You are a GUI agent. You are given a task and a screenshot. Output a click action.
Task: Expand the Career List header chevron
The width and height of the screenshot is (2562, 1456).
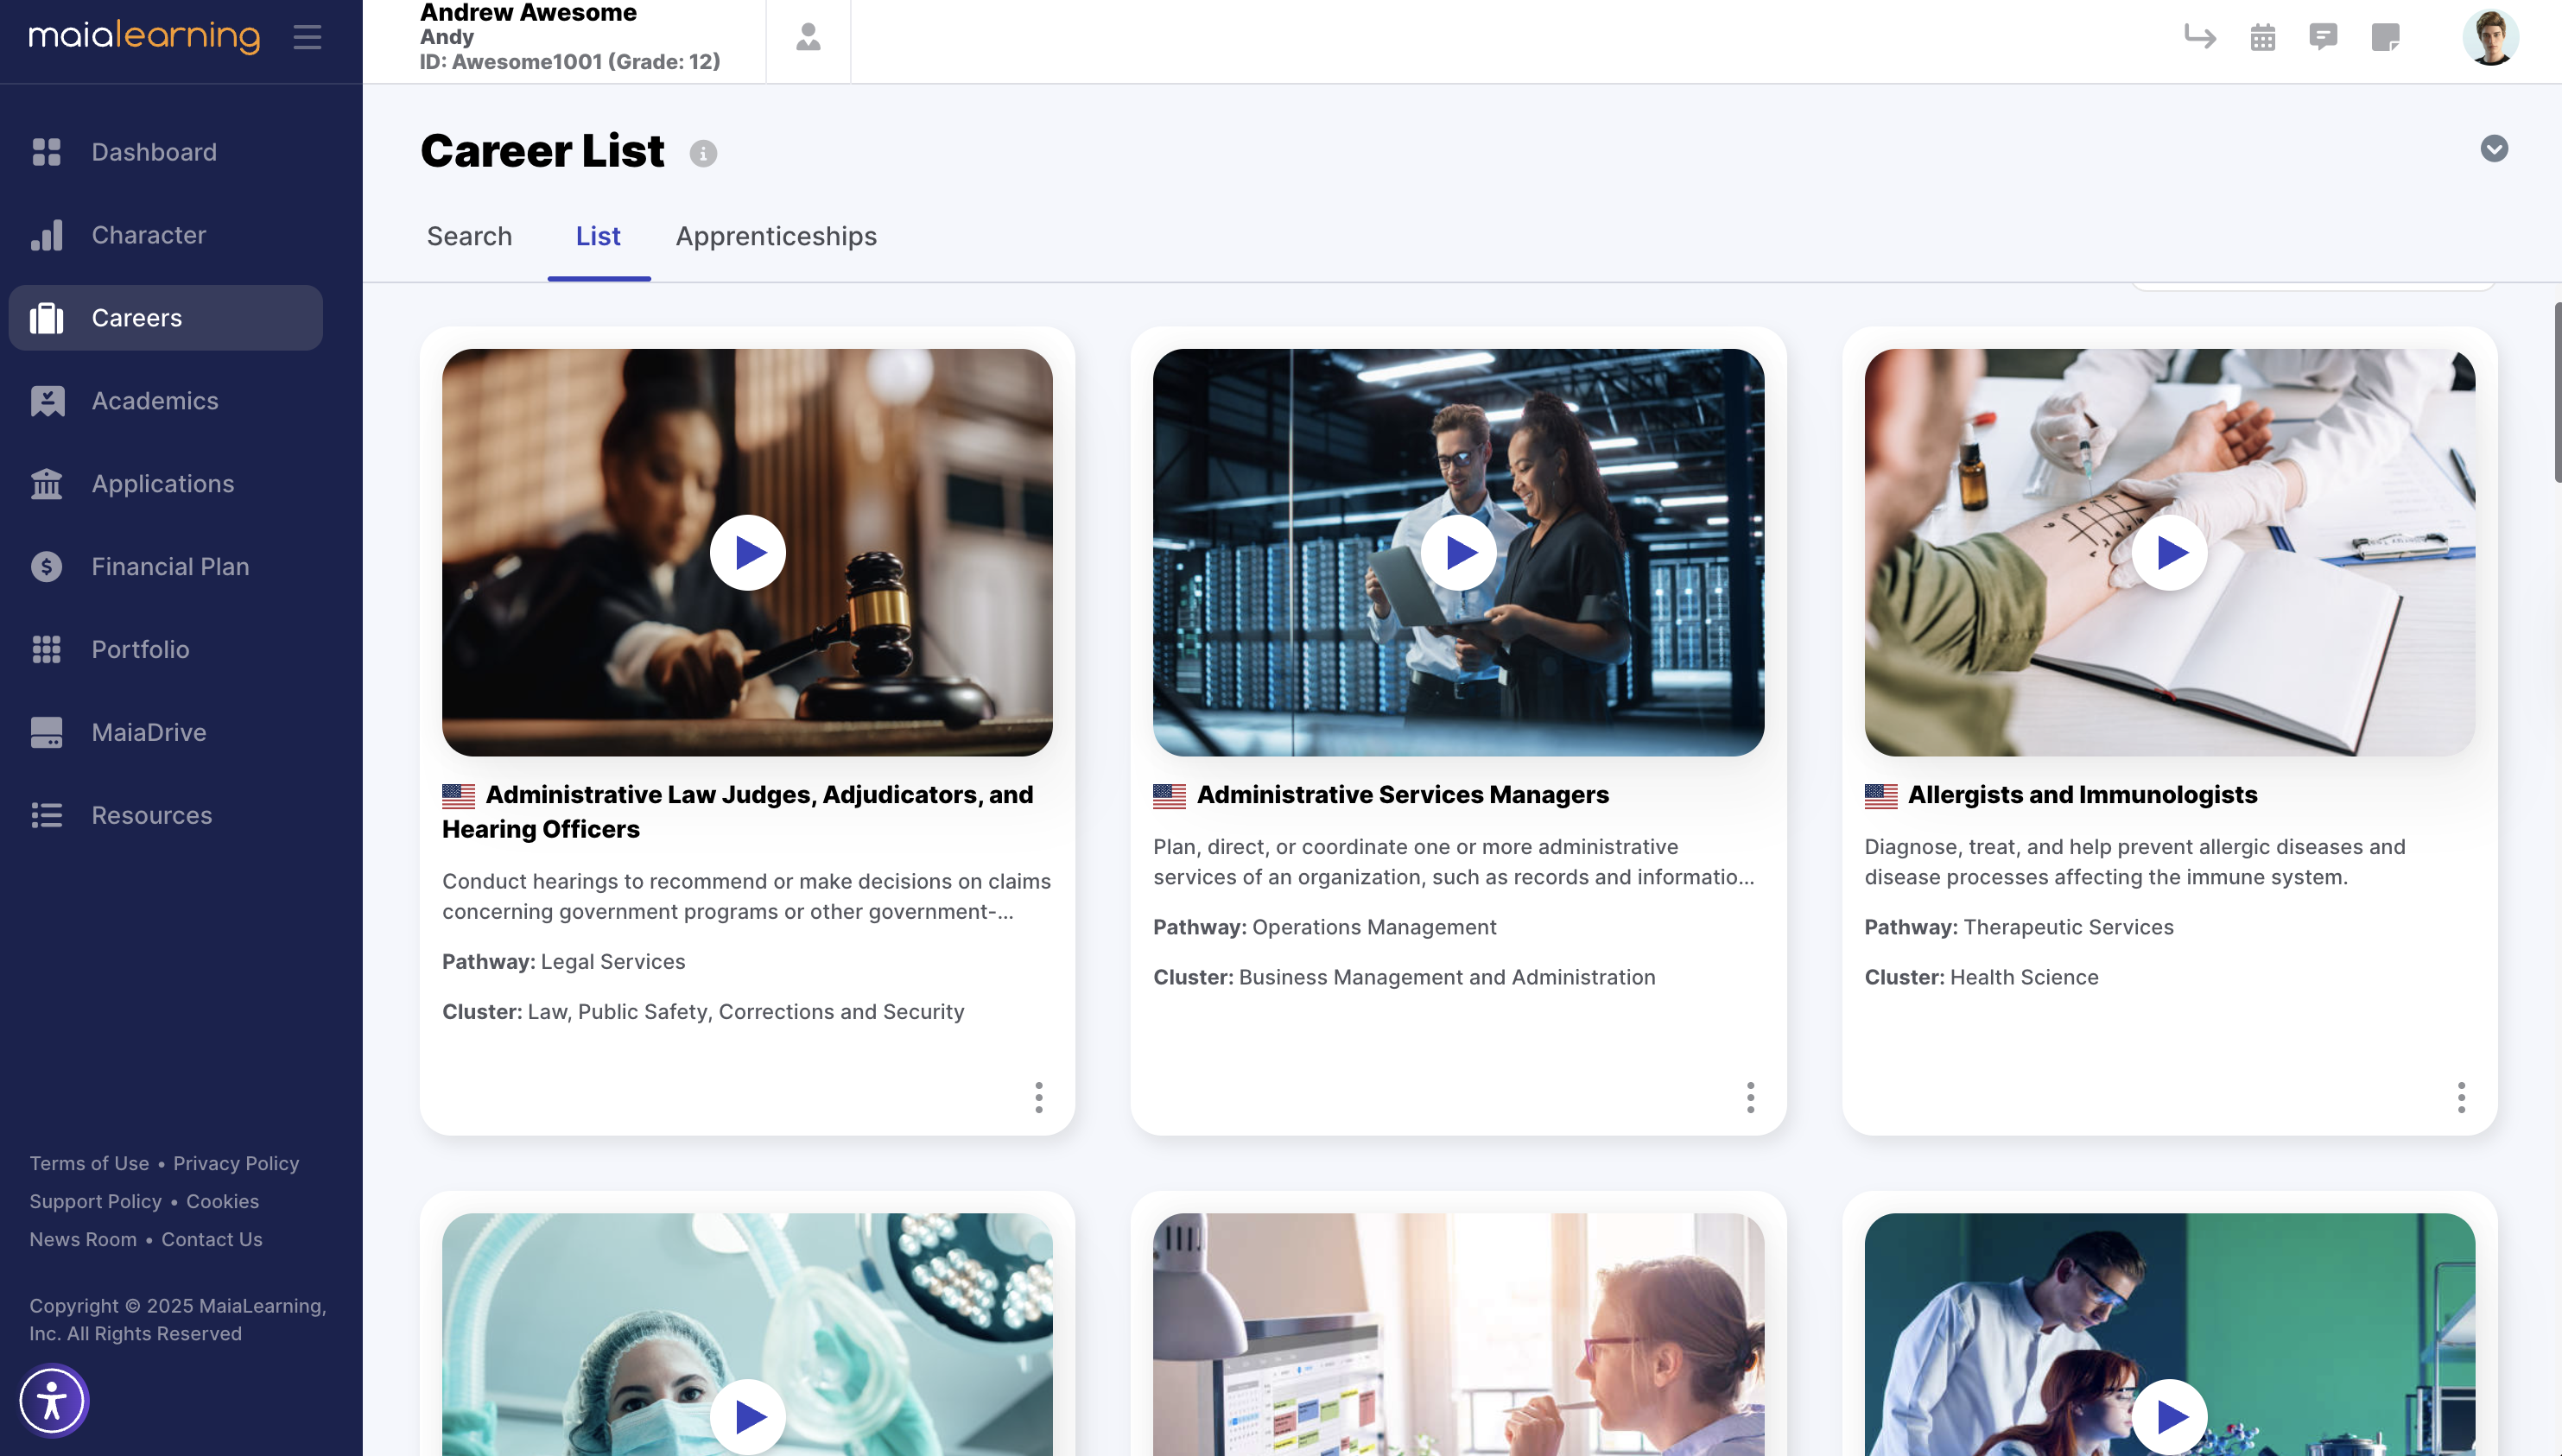[x=2494, y=149]
